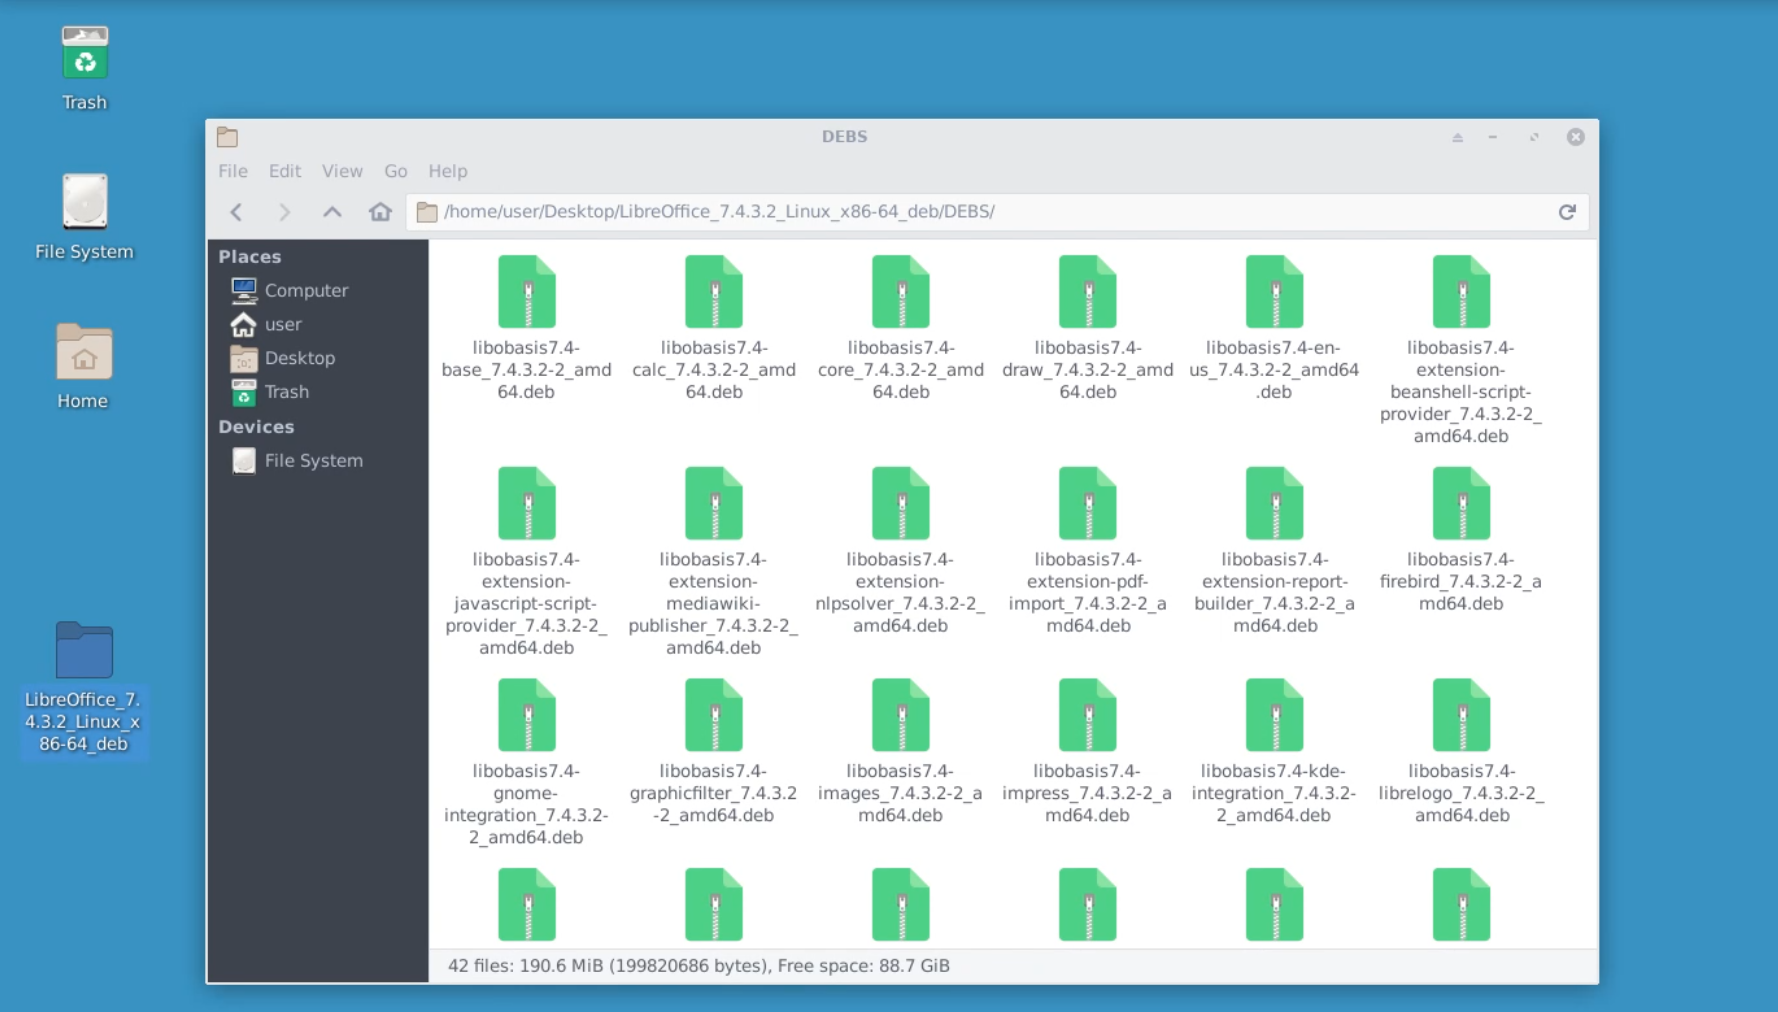Select libobasis7.4-core deb file icon
1778x1012 pixels.
(x=901, y=292)
